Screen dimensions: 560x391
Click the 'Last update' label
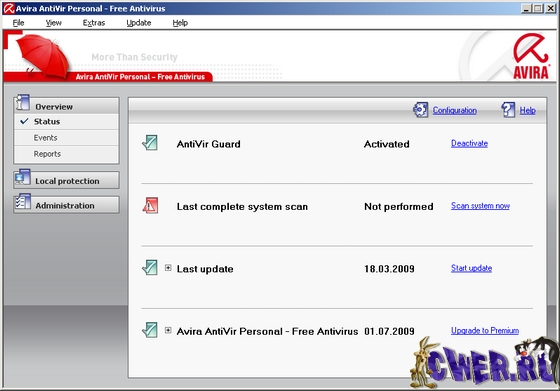point(205,269)
